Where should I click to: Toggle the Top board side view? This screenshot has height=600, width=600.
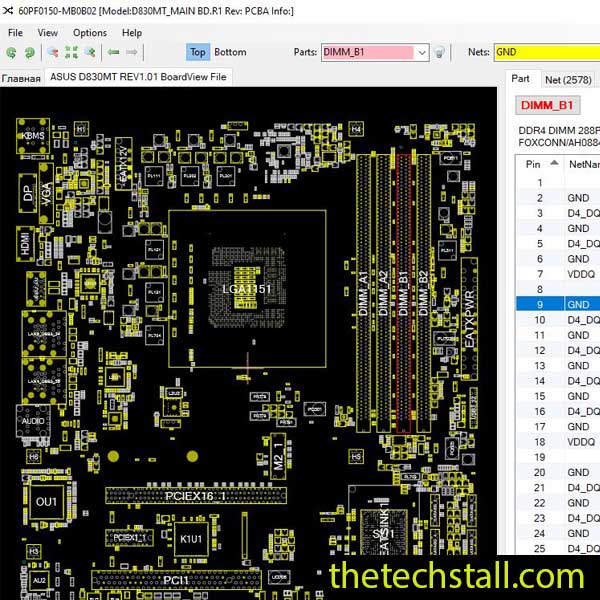tap(197, 52)
